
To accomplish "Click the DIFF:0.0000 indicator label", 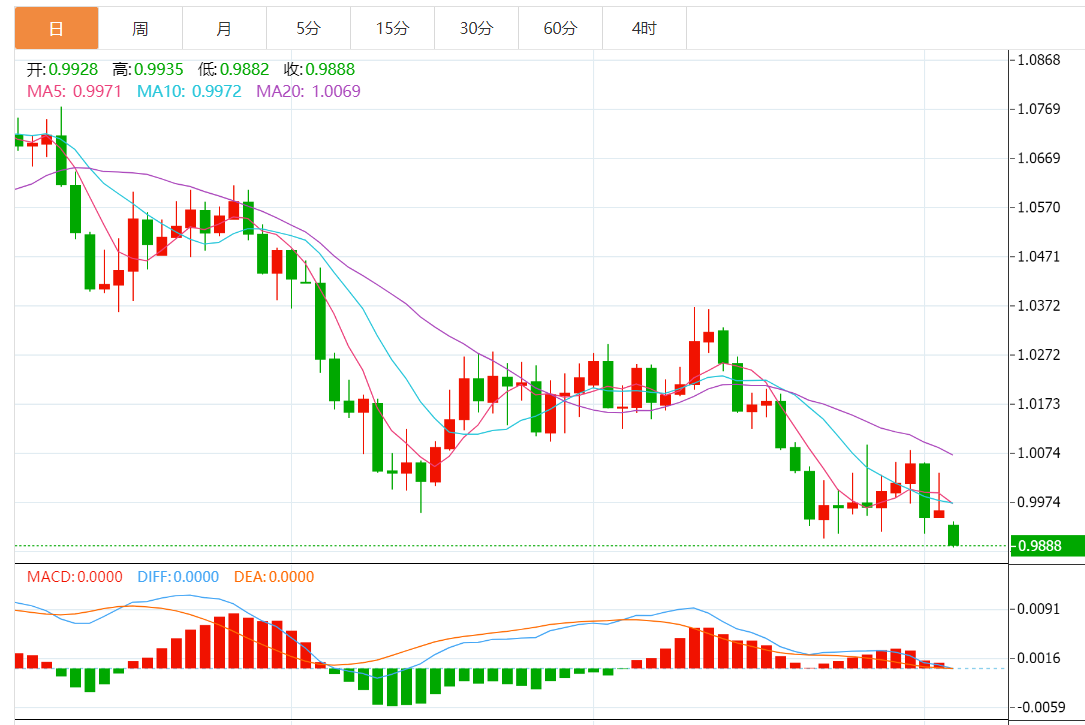I will (x=178, y=577).
